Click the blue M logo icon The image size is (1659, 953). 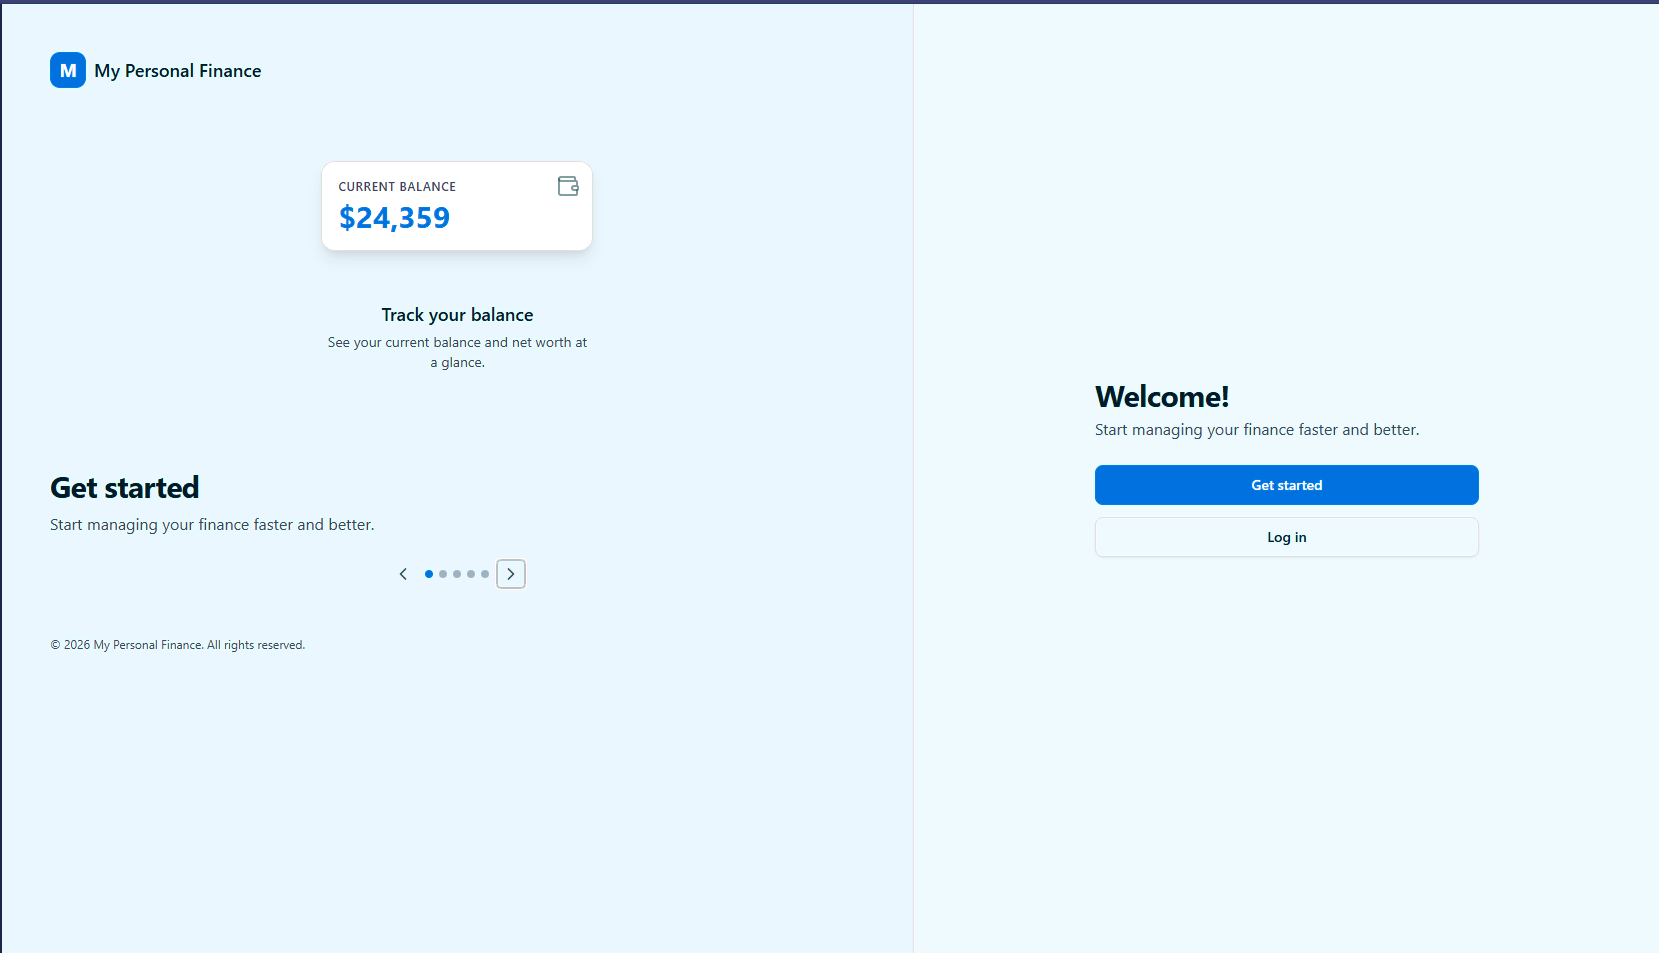[x=68, y=70]
